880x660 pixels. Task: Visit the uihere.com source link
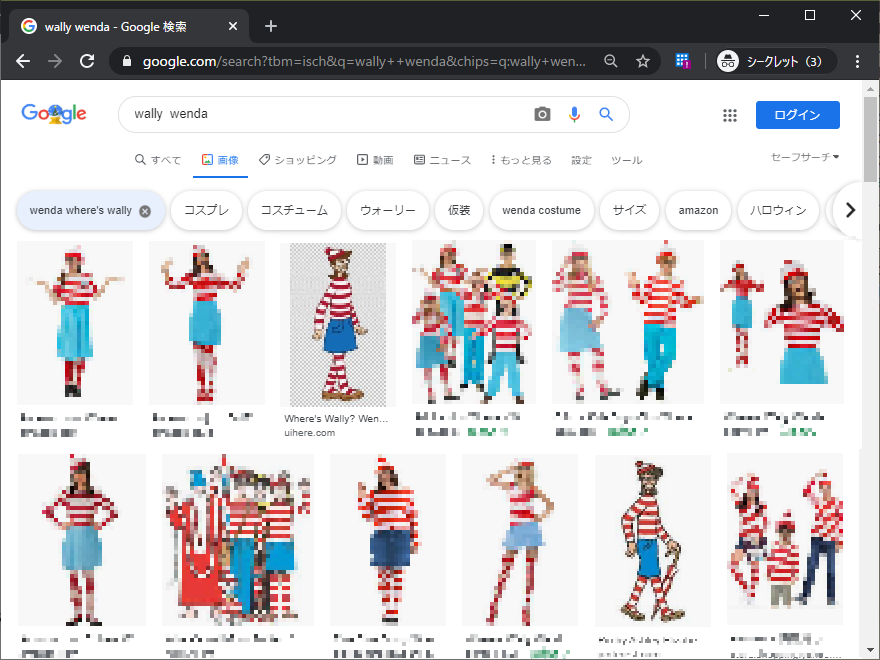pyautogui.click(x=310, y=433)
